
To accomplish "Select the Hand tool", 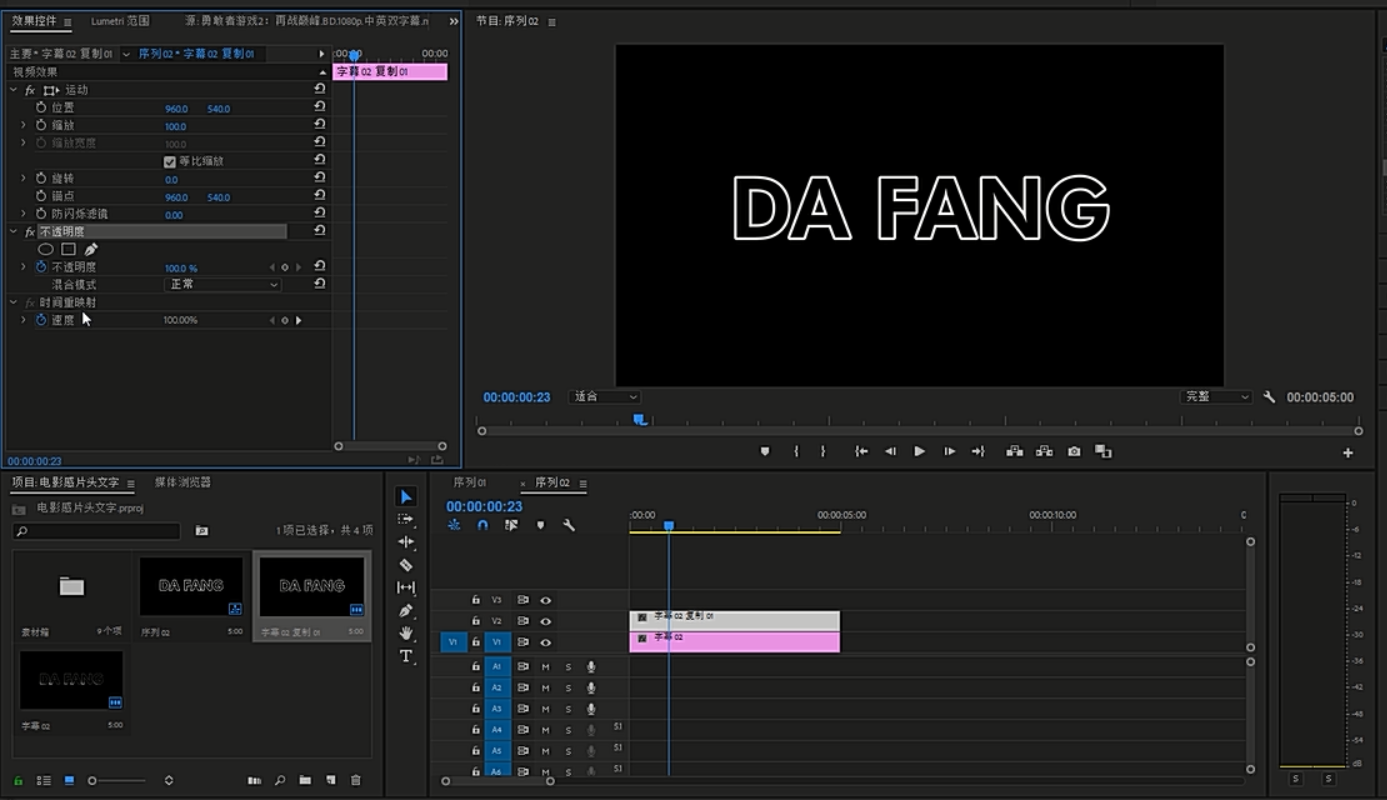I will point(405,633).
